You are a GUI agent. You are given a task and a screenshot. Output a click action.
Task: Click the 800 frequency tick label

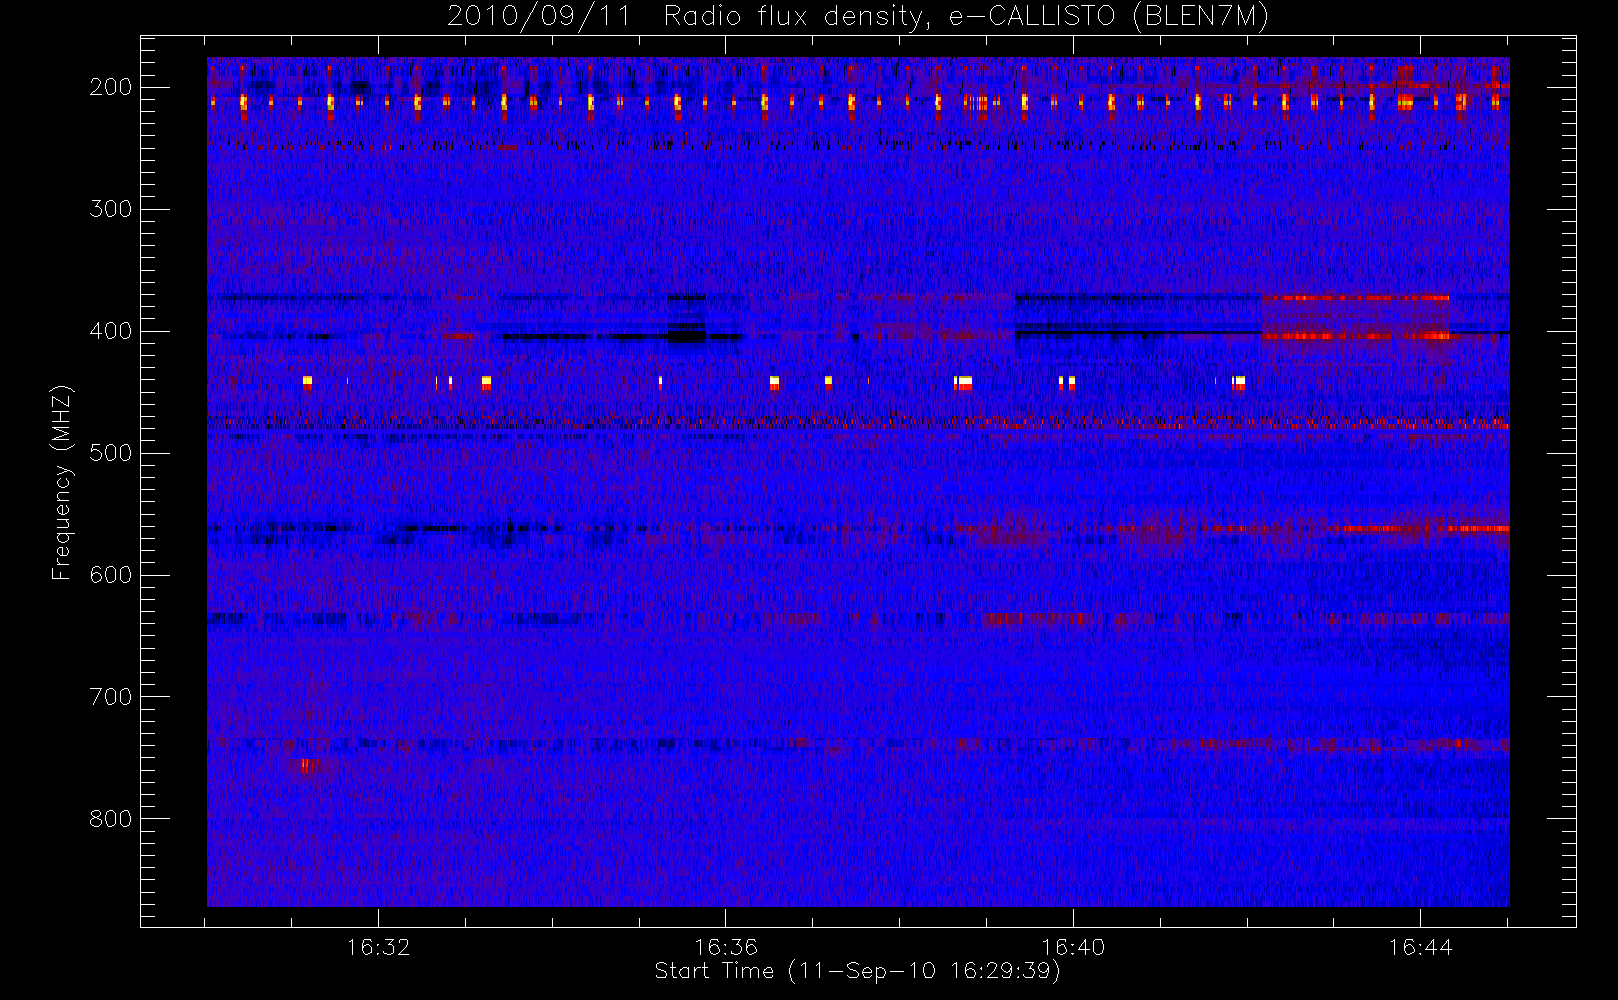coord(111,819)
